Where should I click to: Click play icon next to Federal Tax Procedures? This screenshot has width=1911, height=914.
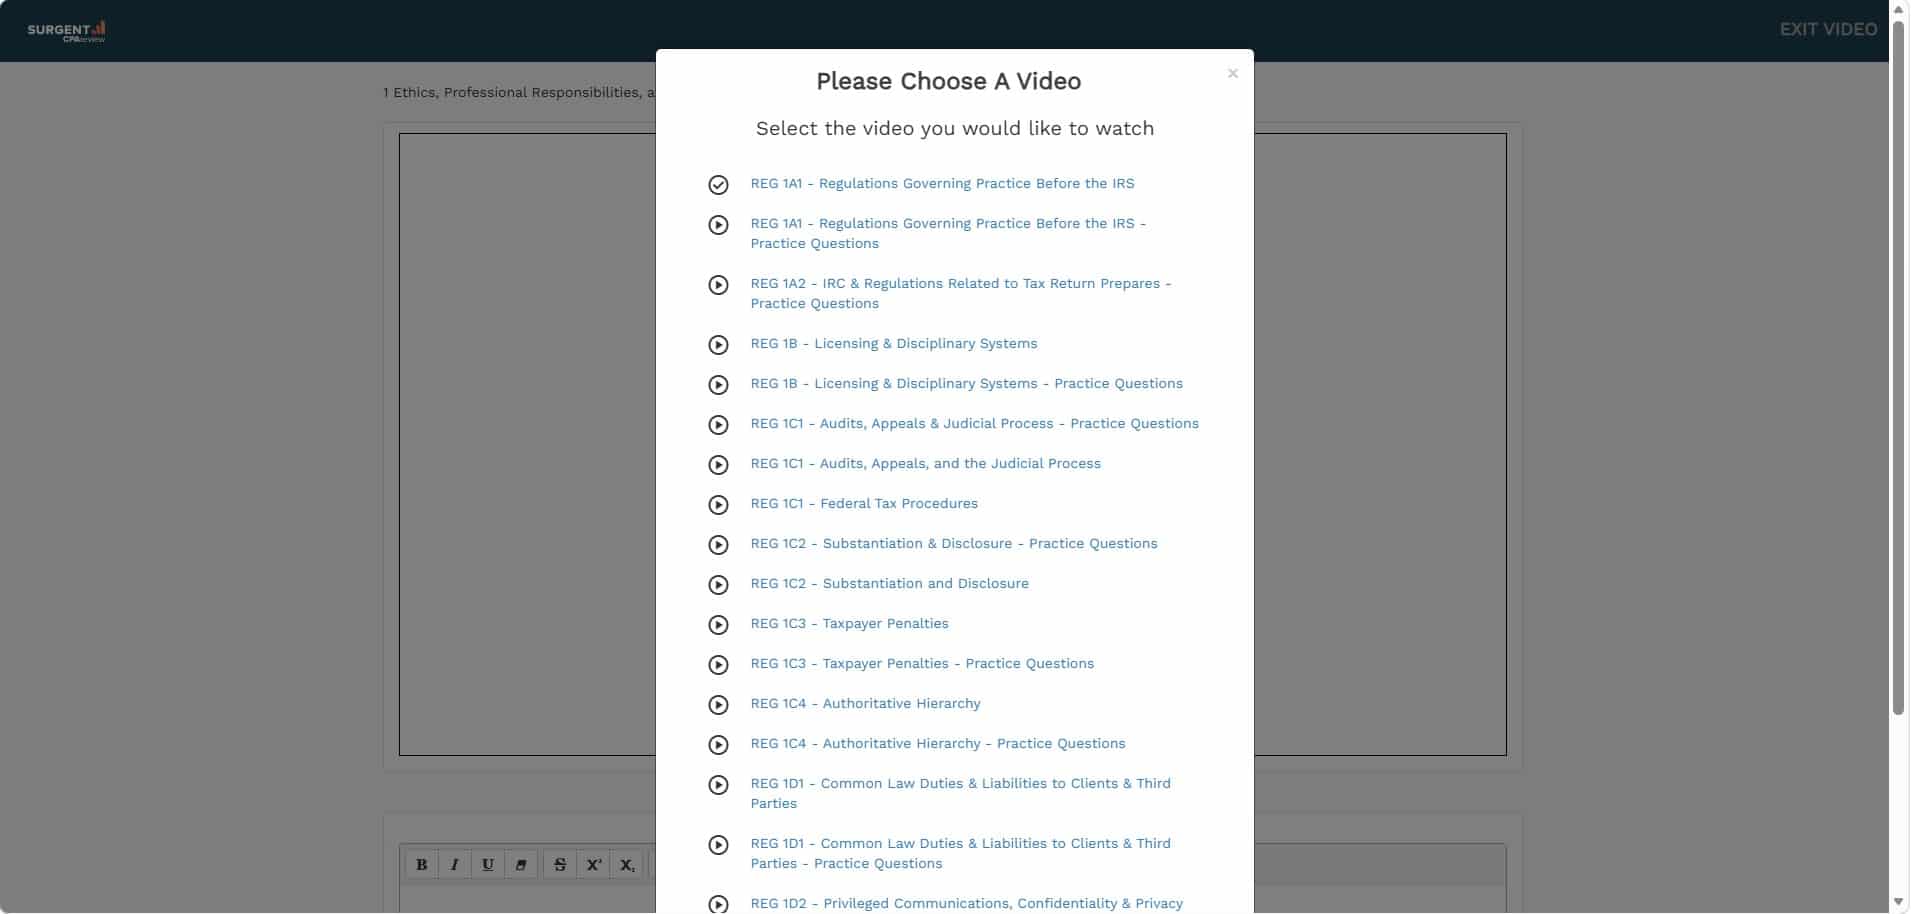pyautogui.click(x=718, y=505)
